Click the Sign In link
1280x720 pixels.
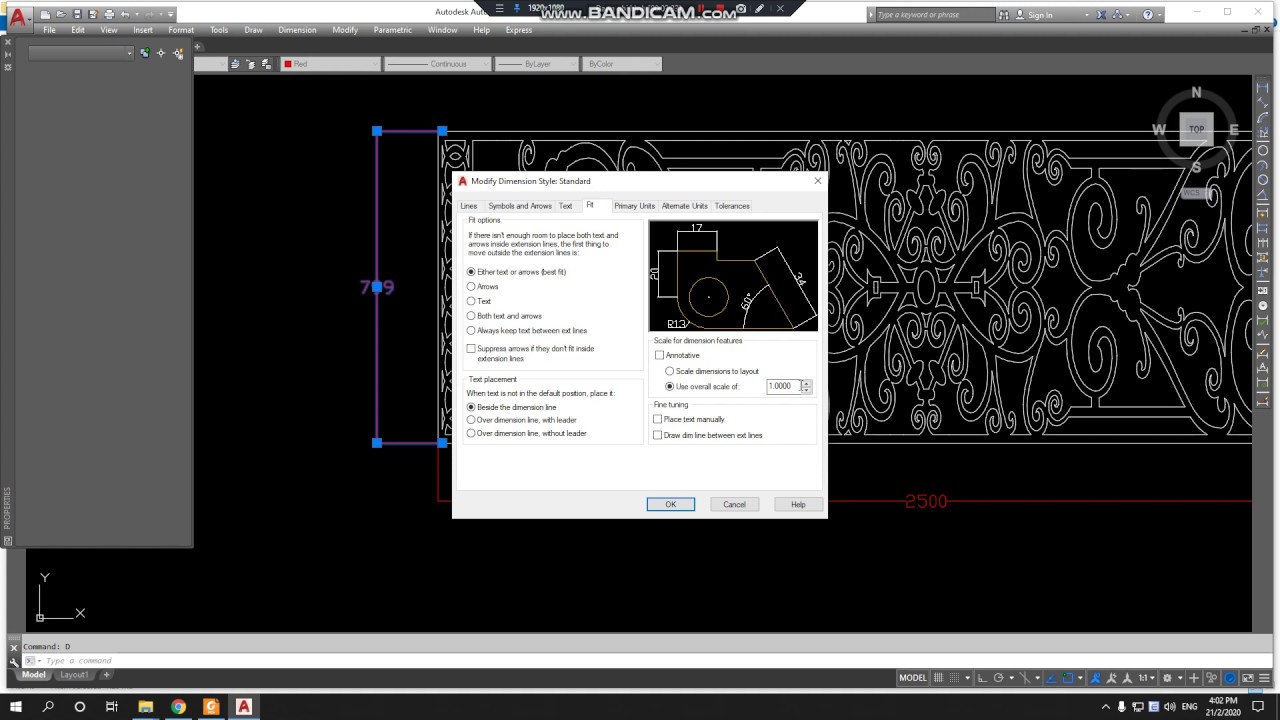point(1040,15)
